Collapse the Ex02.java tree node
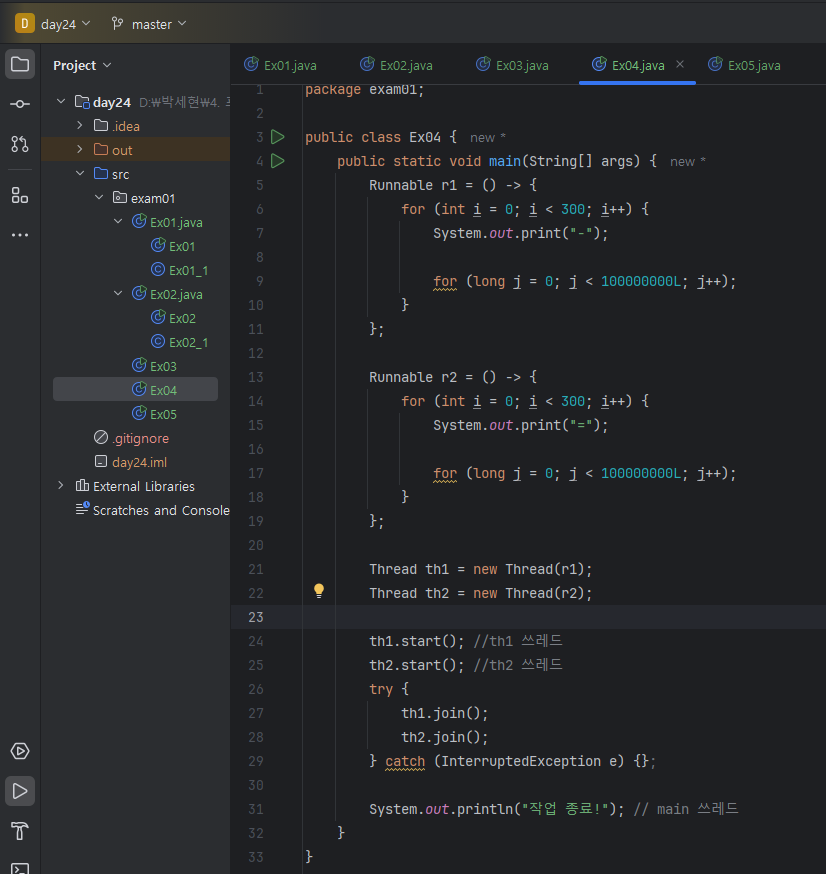 coord(118,293)
